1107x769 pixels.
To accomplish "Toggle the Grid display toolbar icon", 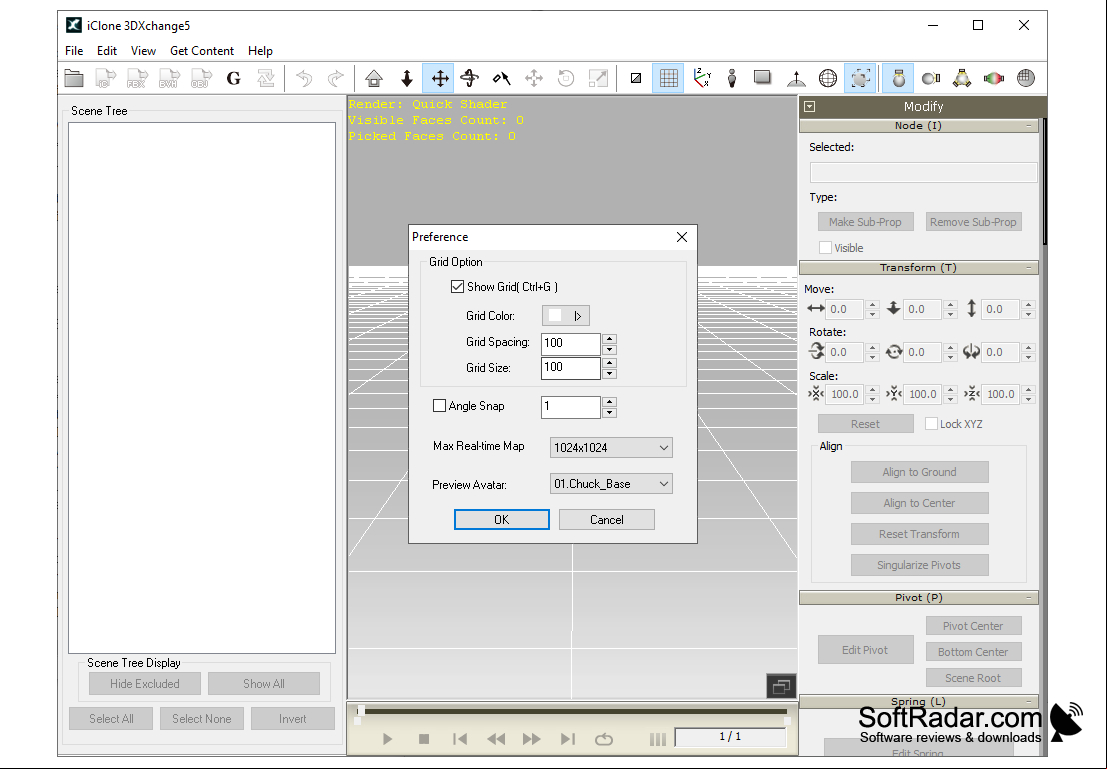I will 668,78.
